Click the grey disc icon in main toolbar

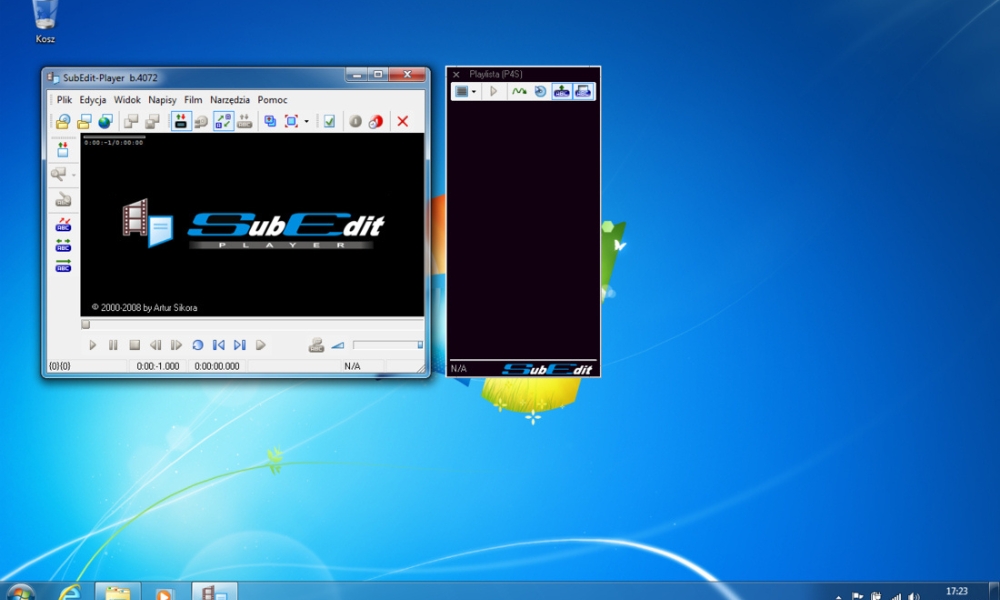202,121
